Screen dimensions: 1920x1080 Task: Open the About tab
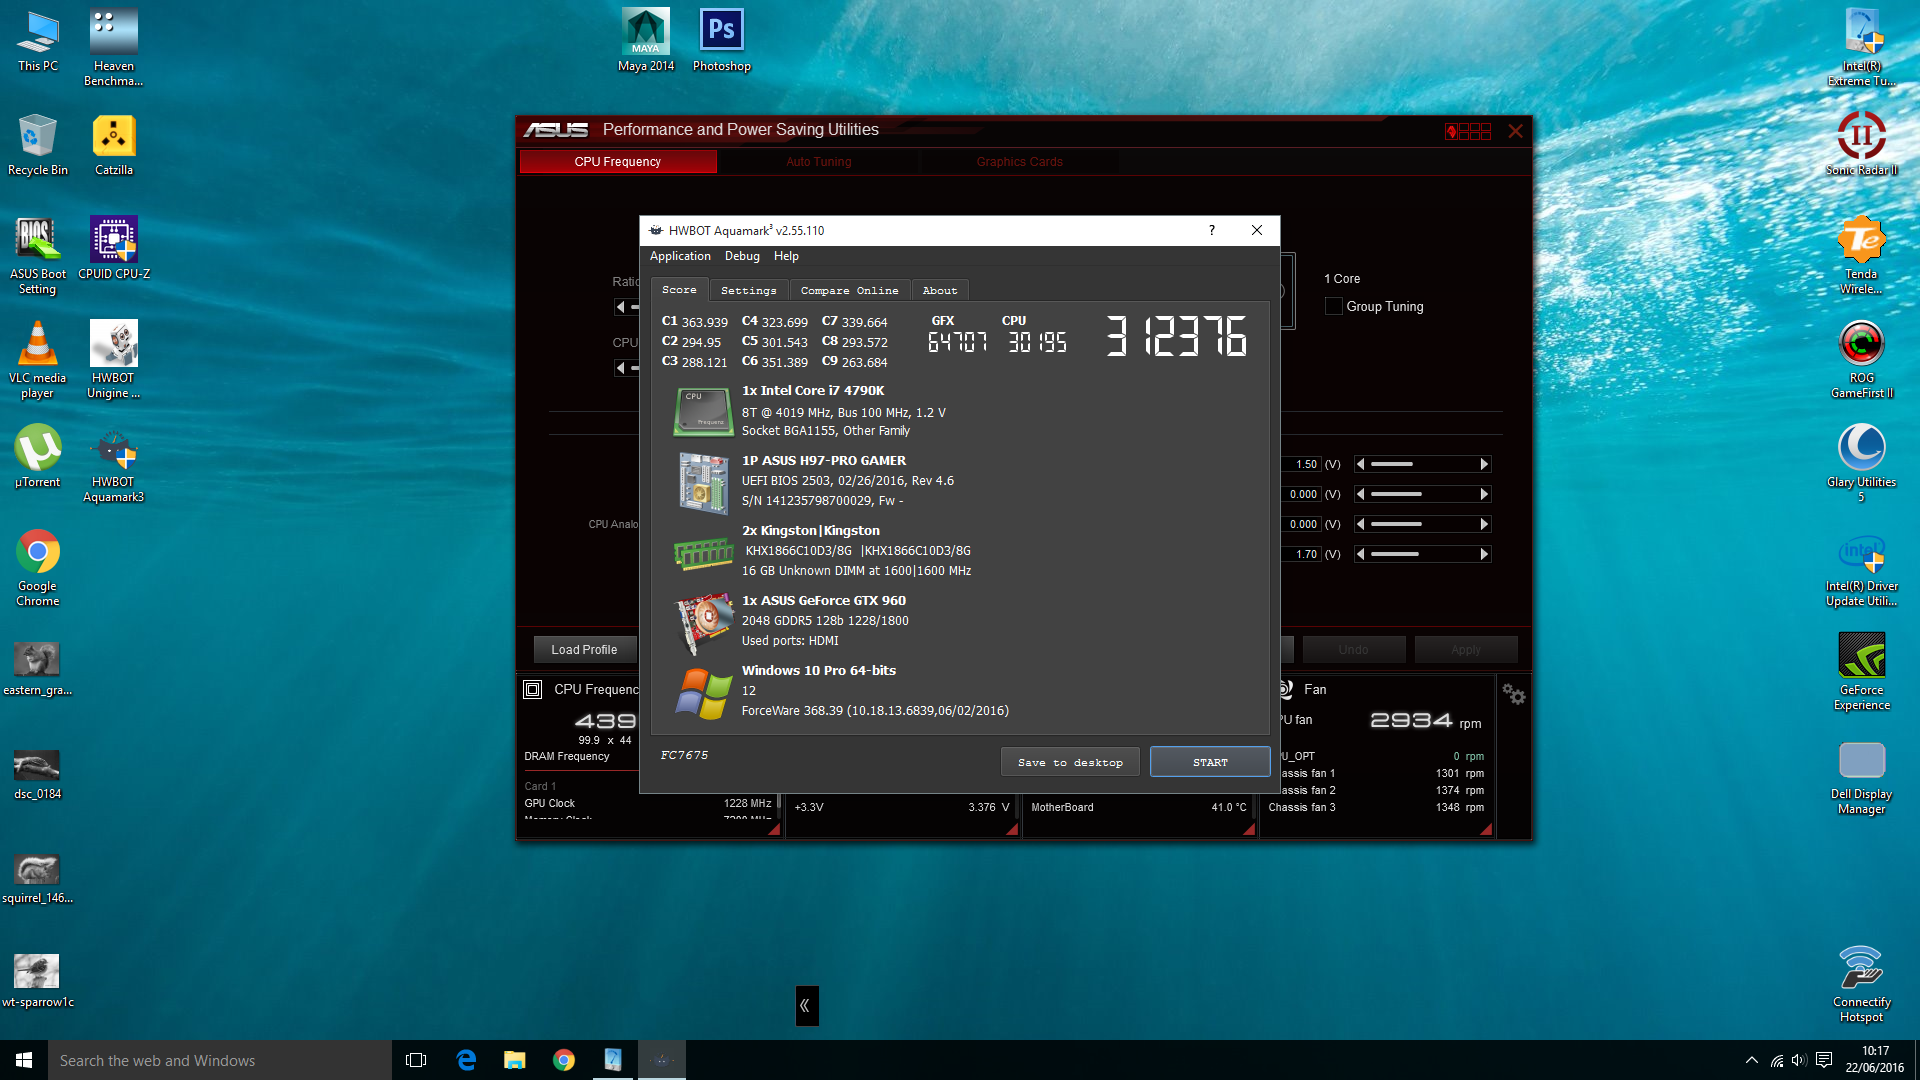(939, 290)
